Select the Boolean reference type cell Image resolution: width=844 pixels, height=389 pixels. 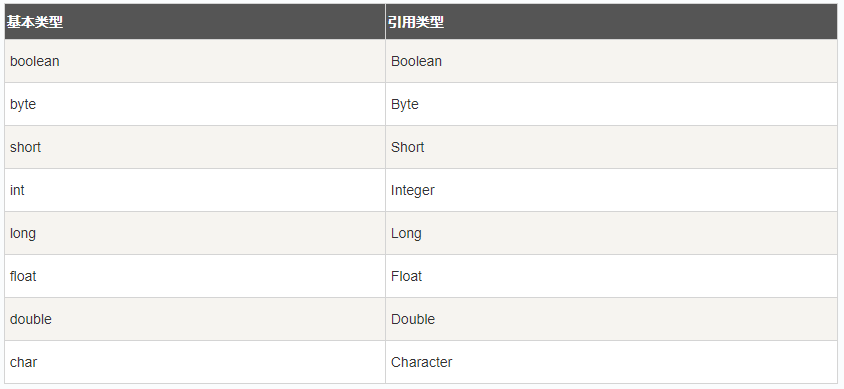611,61
